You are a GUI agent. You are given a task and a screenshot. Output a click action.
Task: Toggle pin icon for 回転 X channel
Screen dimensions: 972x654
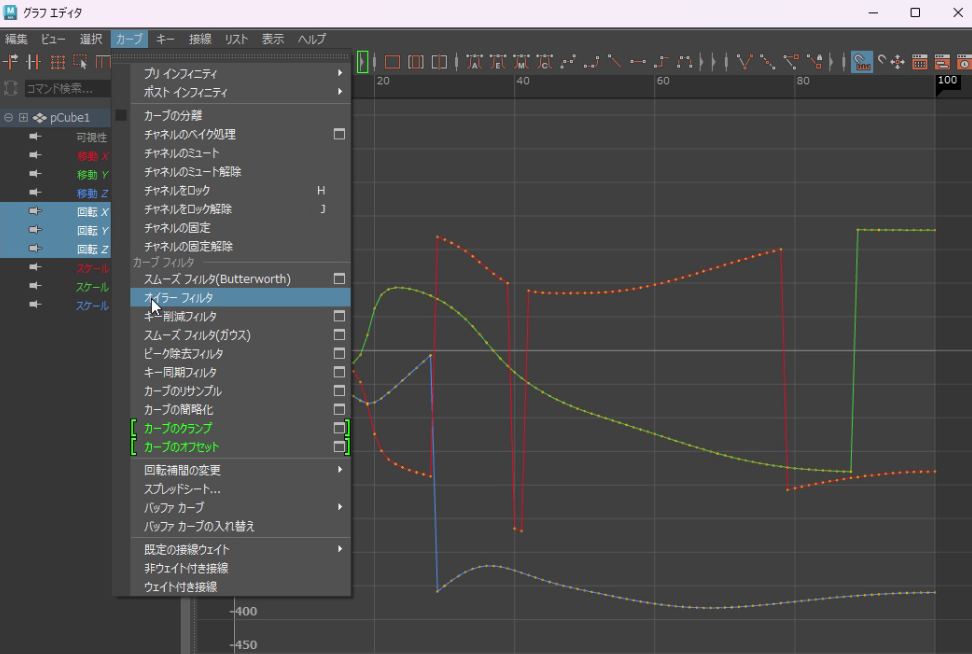click(x=35, y=211)
